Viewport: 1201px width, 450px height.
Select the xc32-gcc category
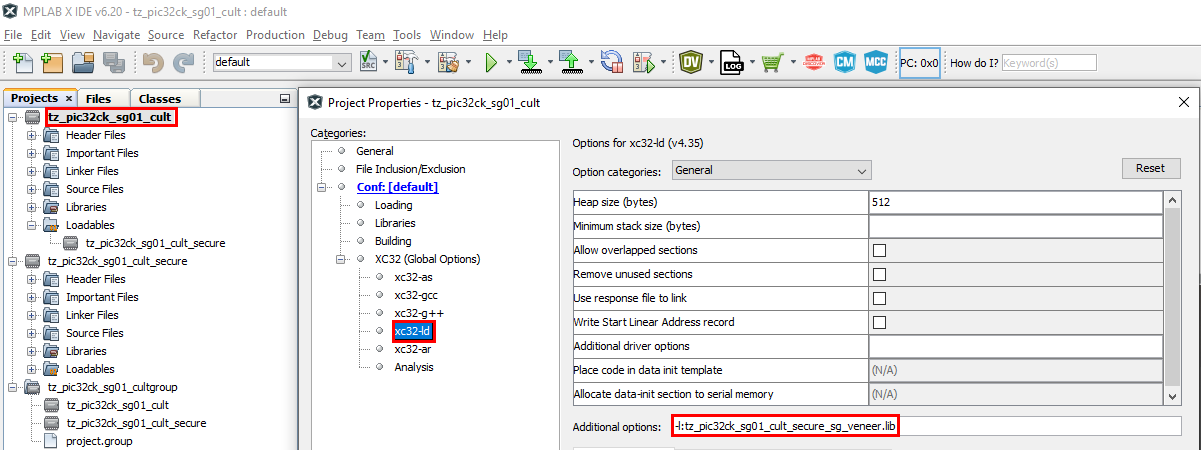click(x=418, y=295)
